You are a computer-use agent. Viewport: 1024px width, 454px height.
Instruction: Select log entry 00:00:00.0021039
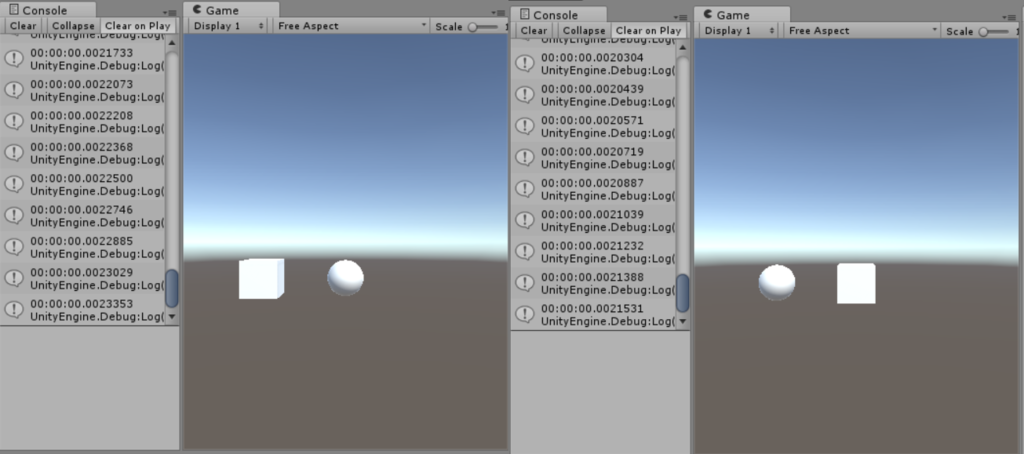[x=594, y=220]
